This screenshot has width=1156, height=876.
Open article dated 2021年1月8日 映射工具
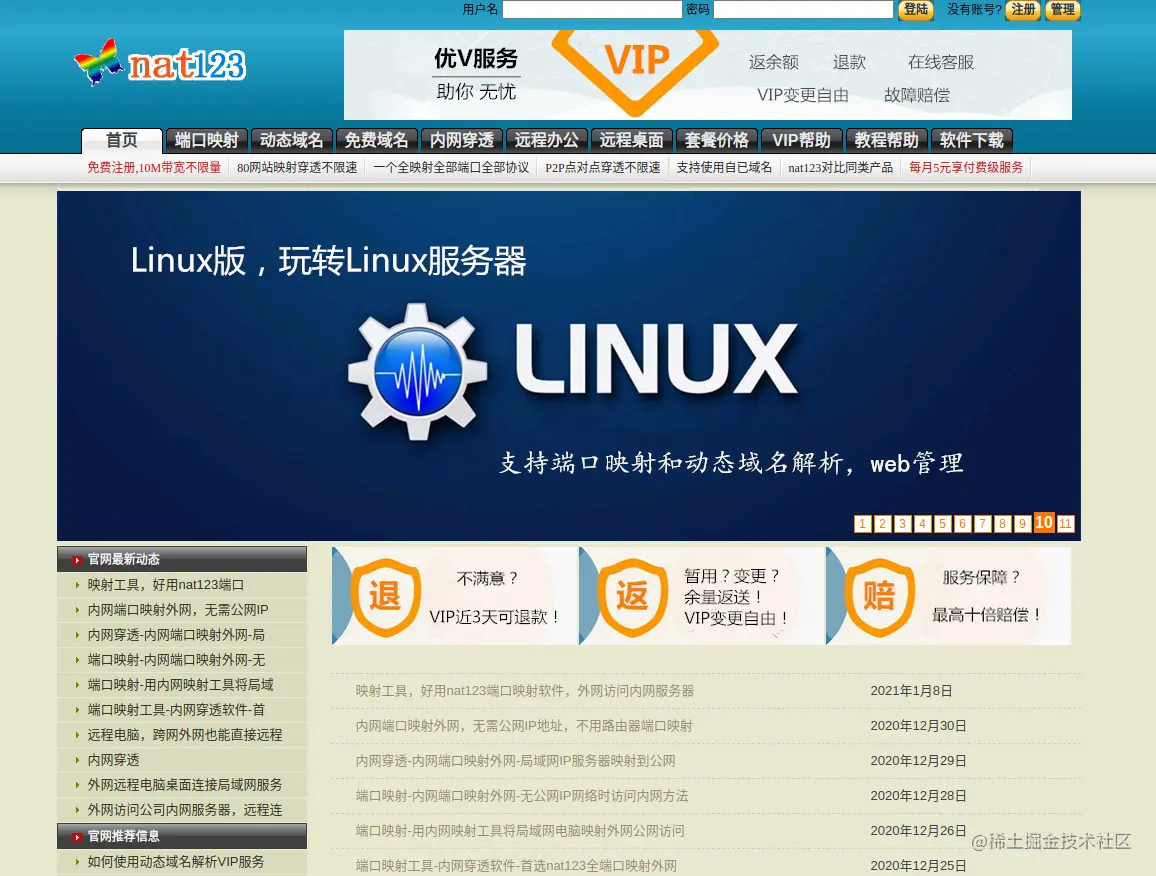pos(525,691)
